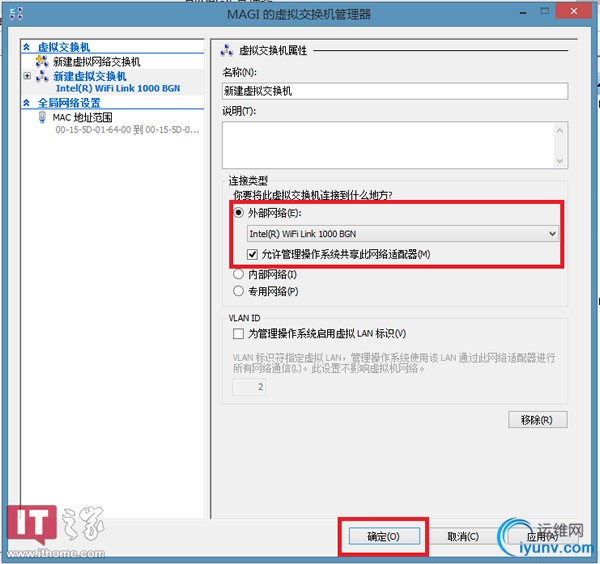Click the new virtual network switch star icon
This screenshot has width=600, height=564.
42,61
